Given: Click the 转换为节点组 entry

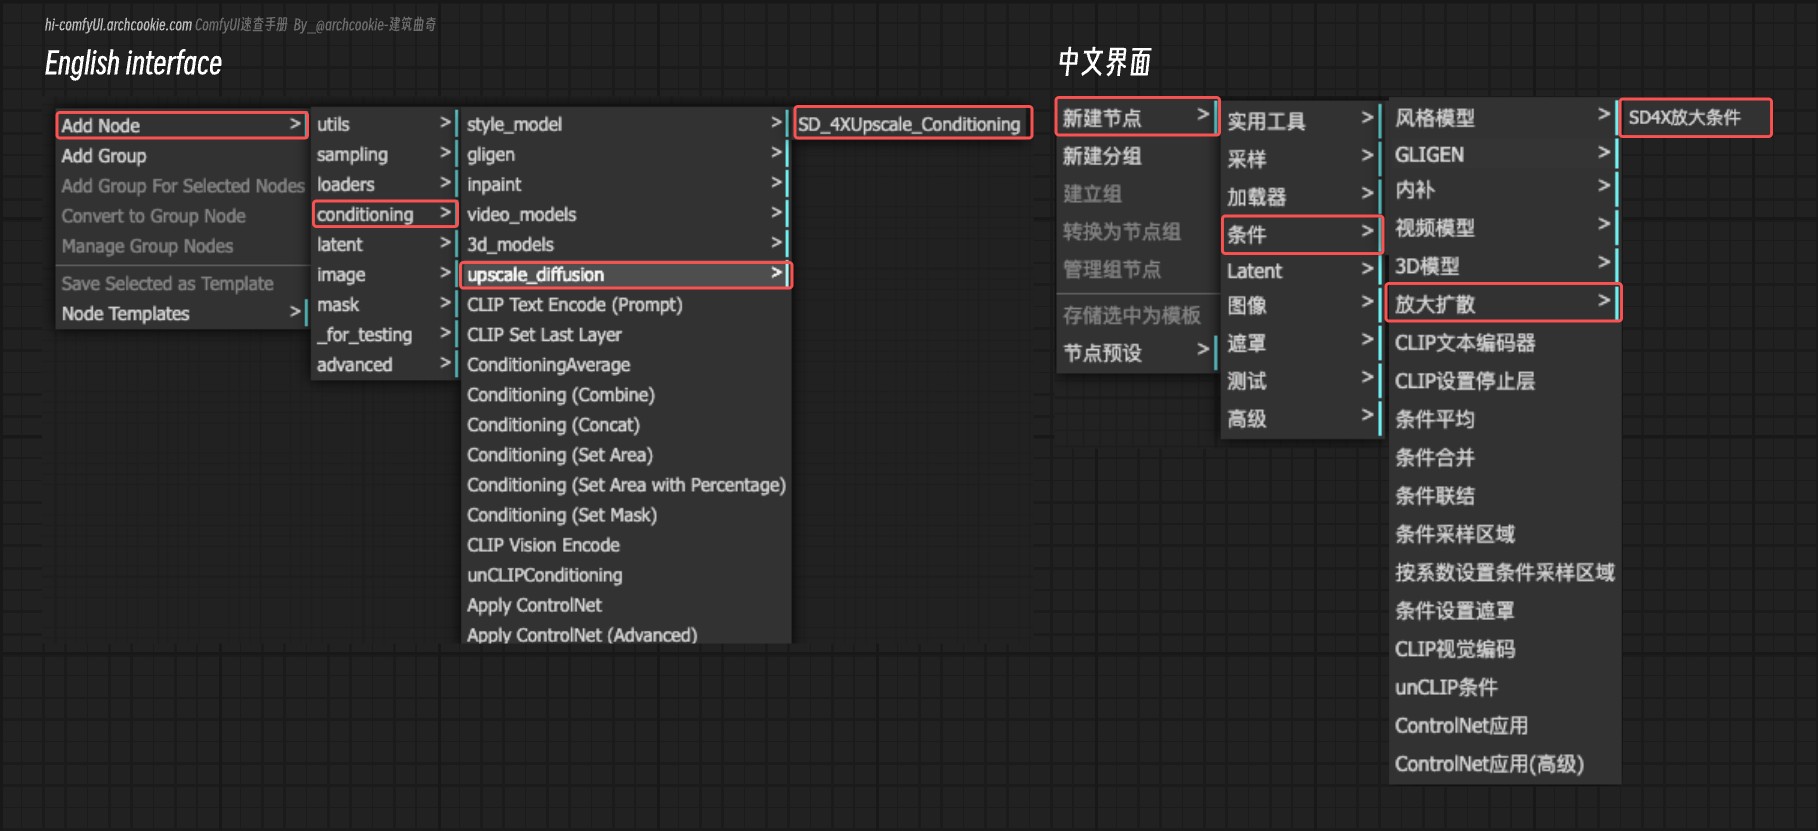Looking at the screenshot, I should 1137,232.
